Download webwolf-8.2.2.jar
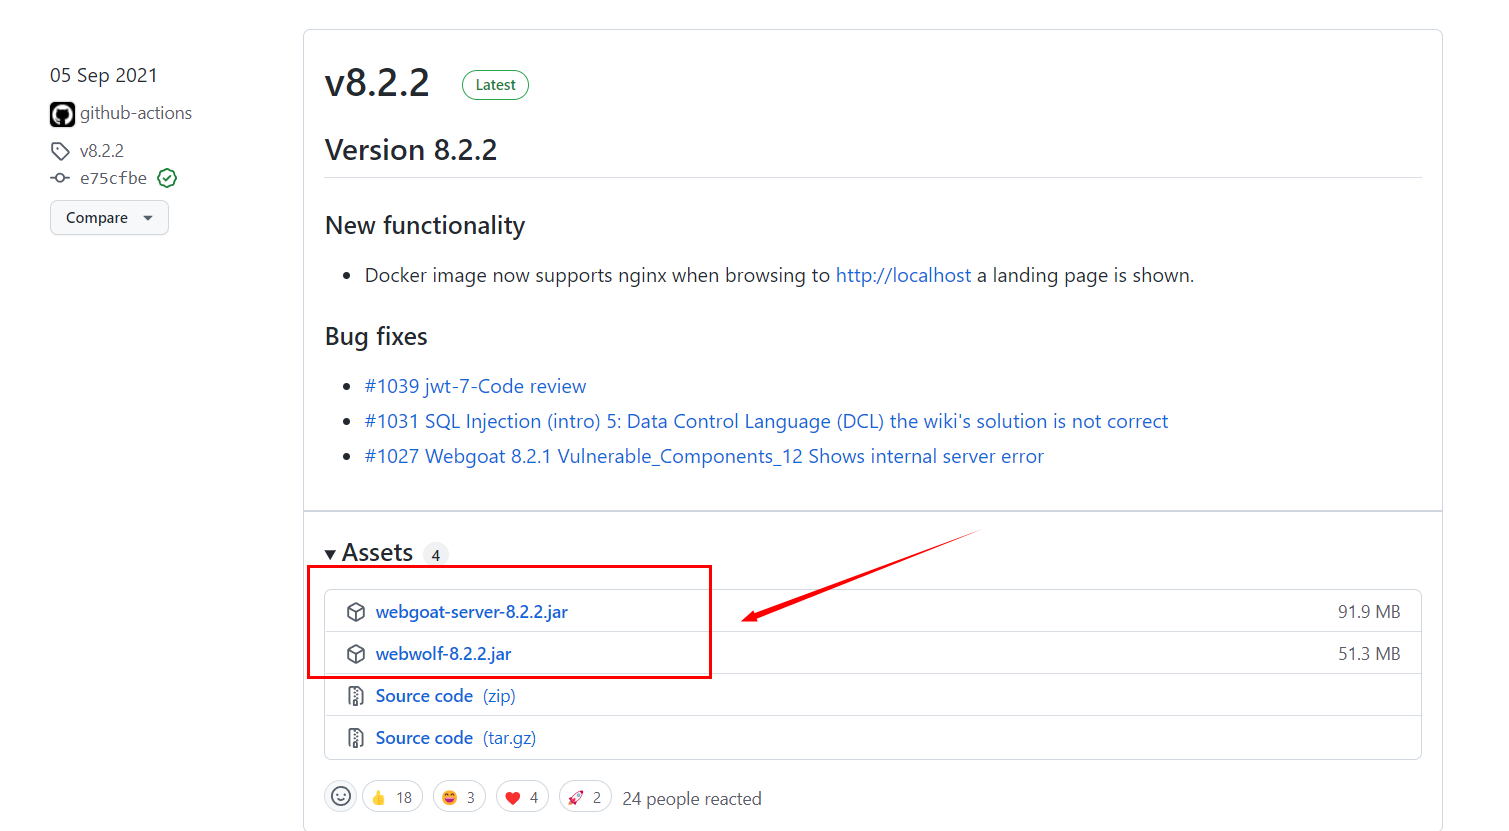Screen dimensions: 1509x831 (443, 654)
